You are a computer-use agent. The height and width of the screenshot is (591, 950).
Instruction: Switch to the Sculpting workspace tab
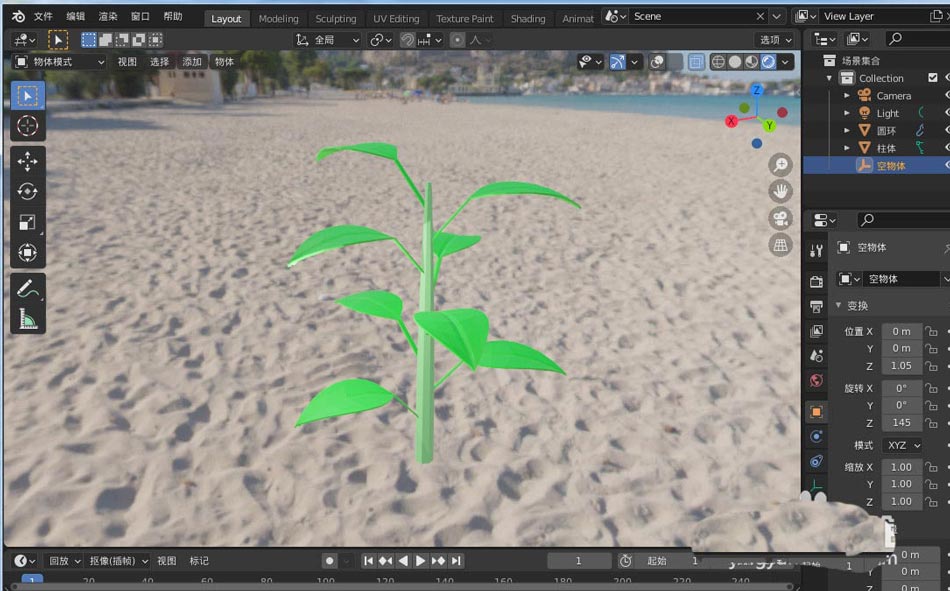pyautogui.click(x=336, y=19)
